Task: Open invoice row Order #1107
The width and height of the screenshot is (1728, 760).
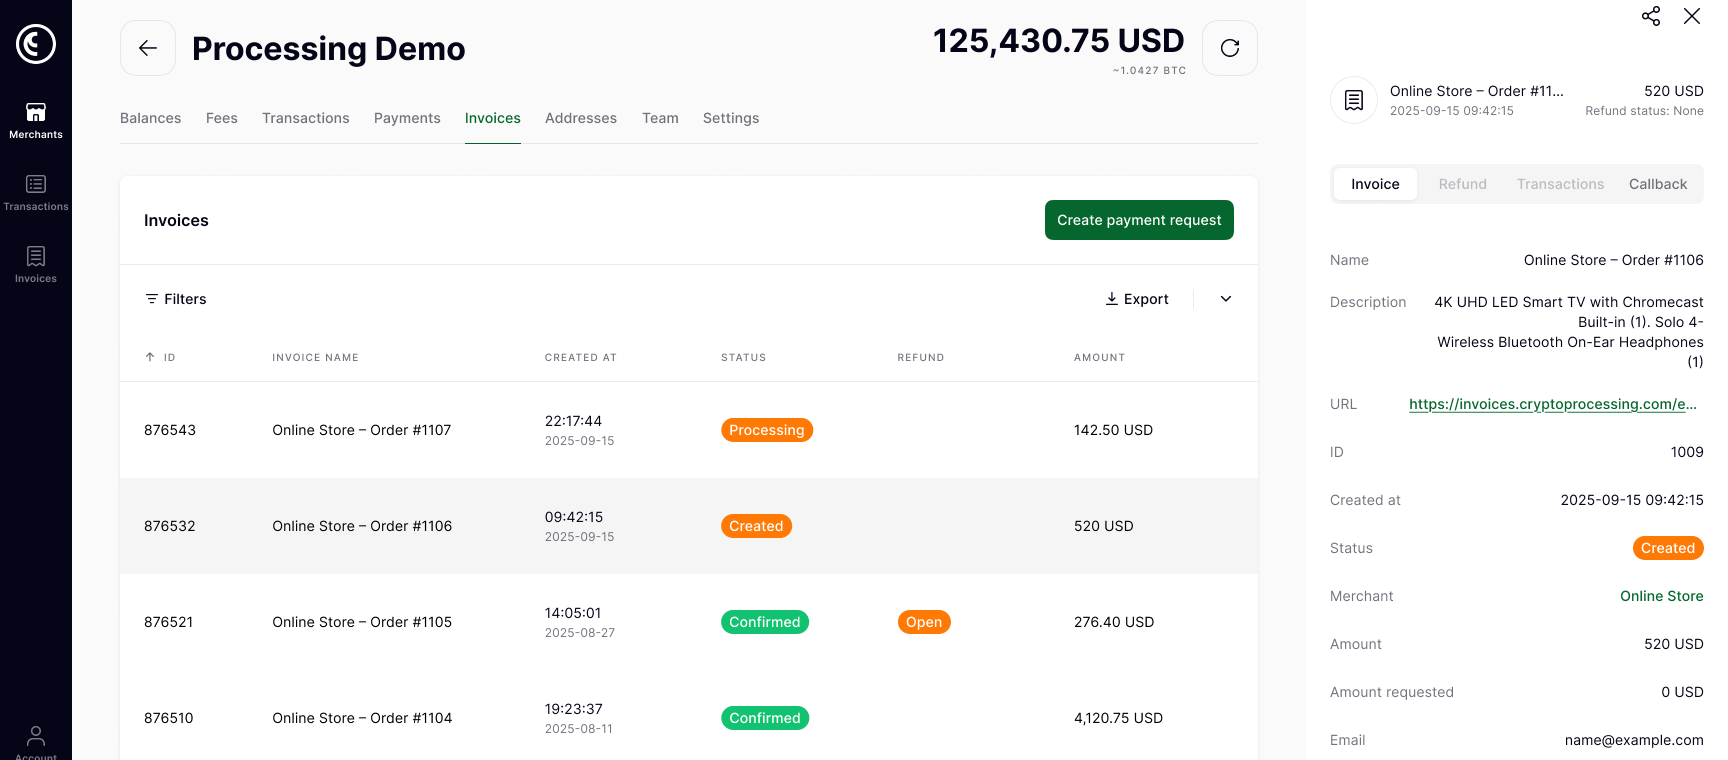Action: [689, 430]
